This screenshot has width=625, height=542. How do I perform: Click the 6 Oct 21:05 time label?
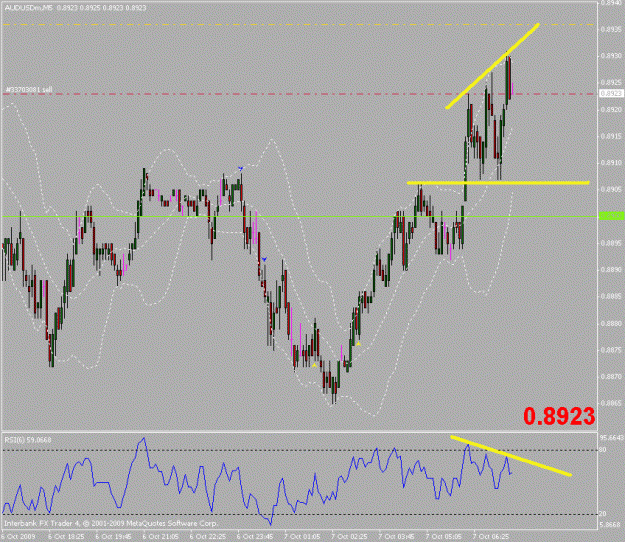pyautogui.click(x=161, y=536)
